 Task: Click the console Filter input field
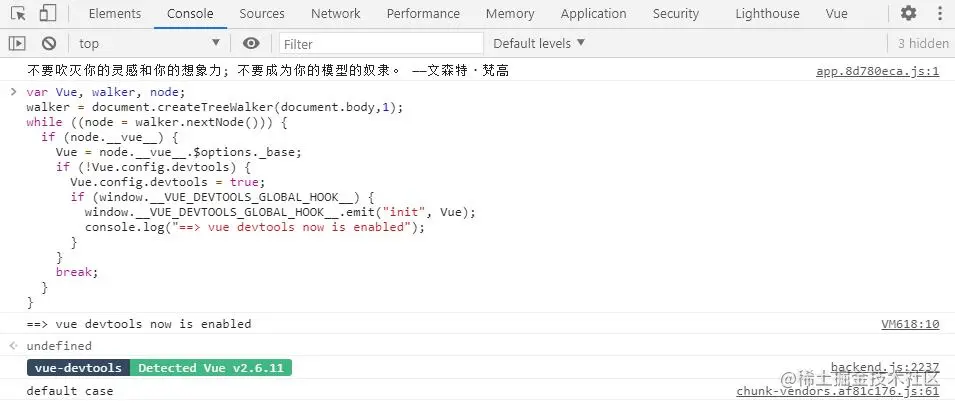tap(380, 43)
